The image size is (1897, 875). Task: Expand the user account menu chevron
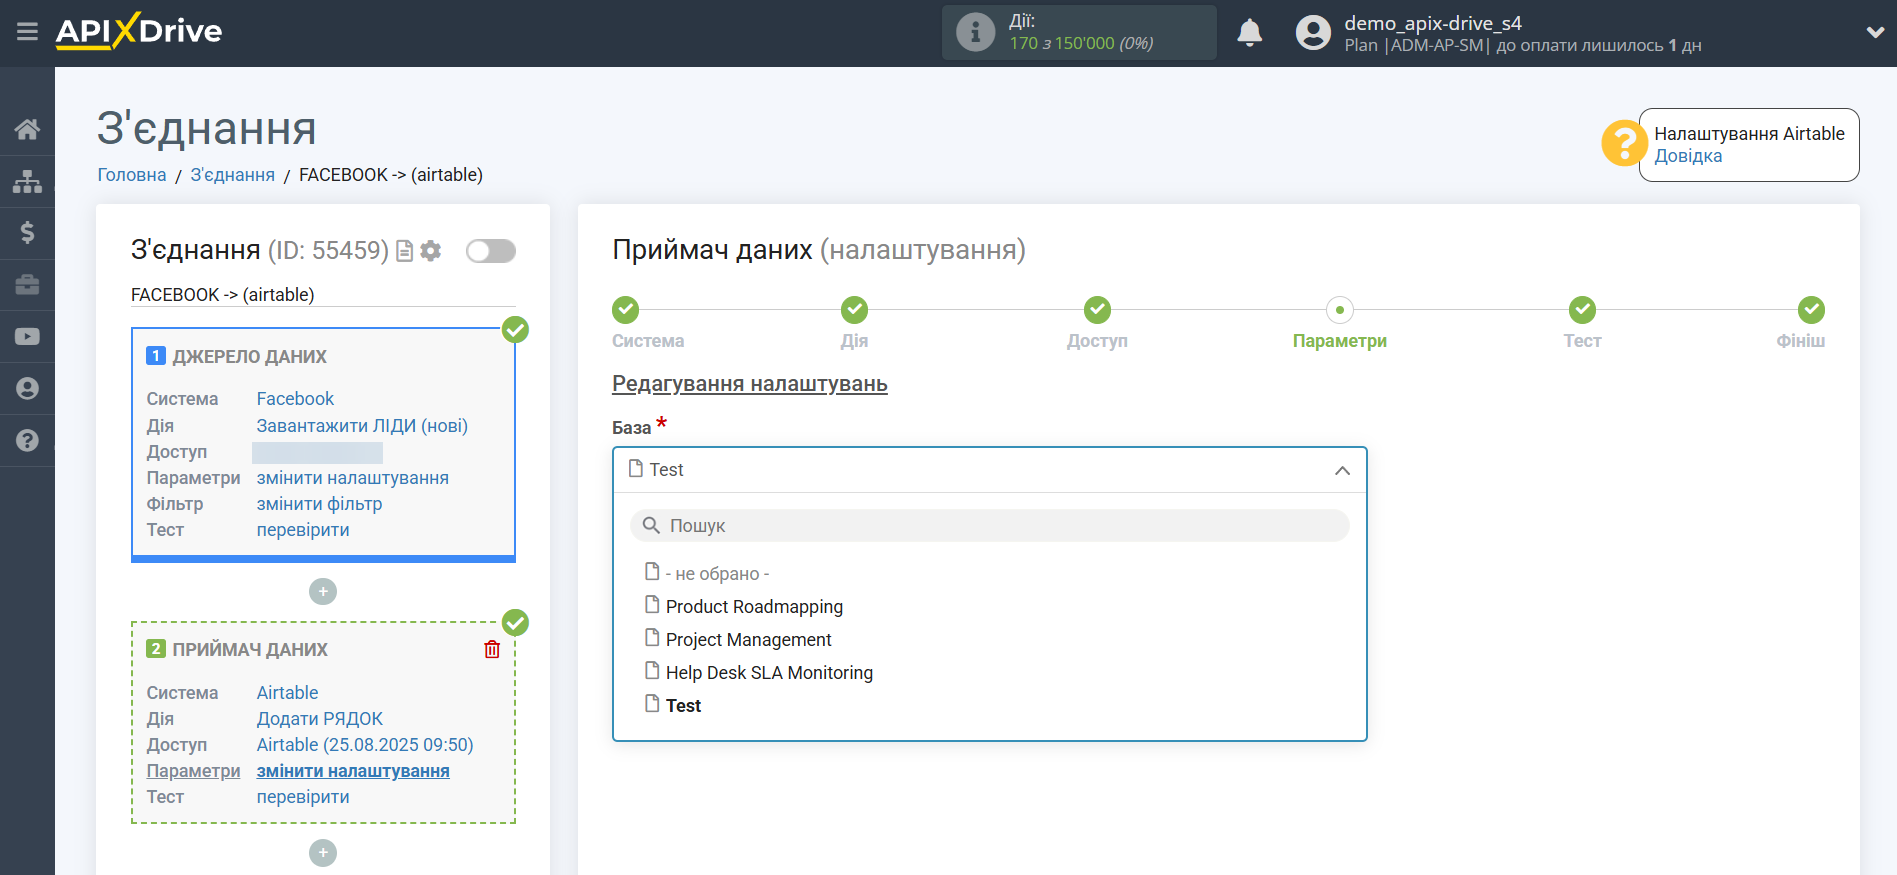(x=1874, y=33)
